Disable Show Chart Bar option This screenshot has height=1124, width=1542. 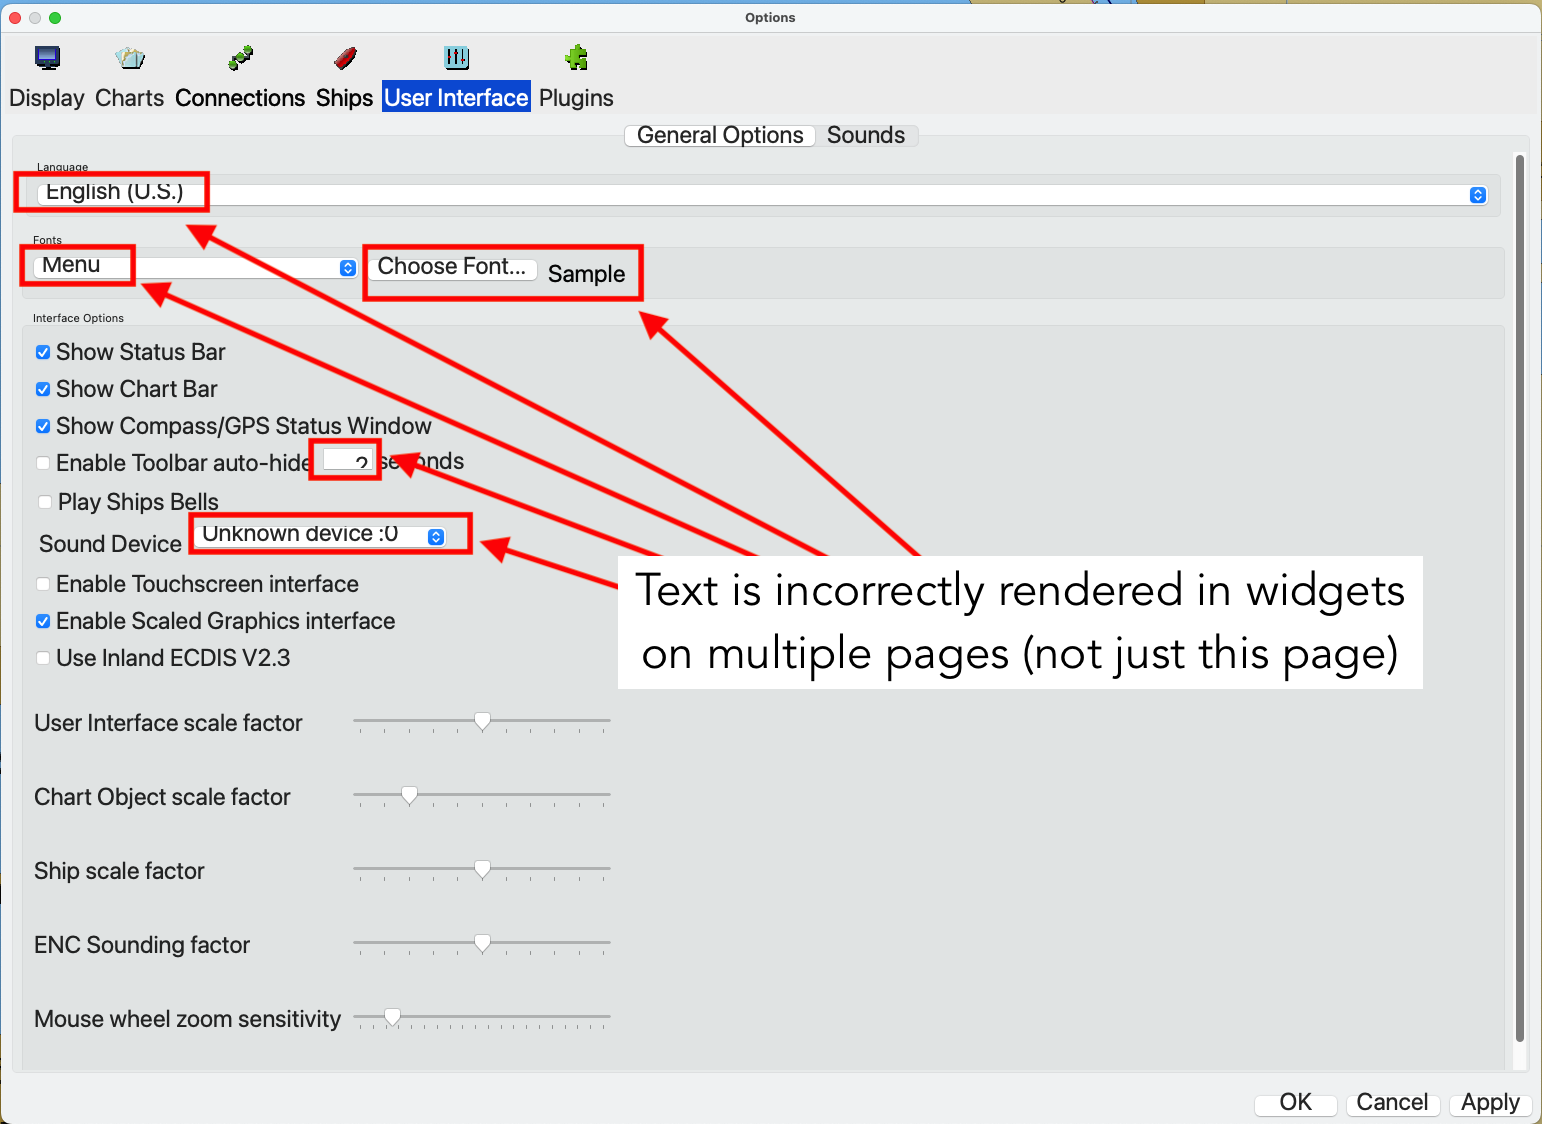pyautogui.click(x=43, y=389)
